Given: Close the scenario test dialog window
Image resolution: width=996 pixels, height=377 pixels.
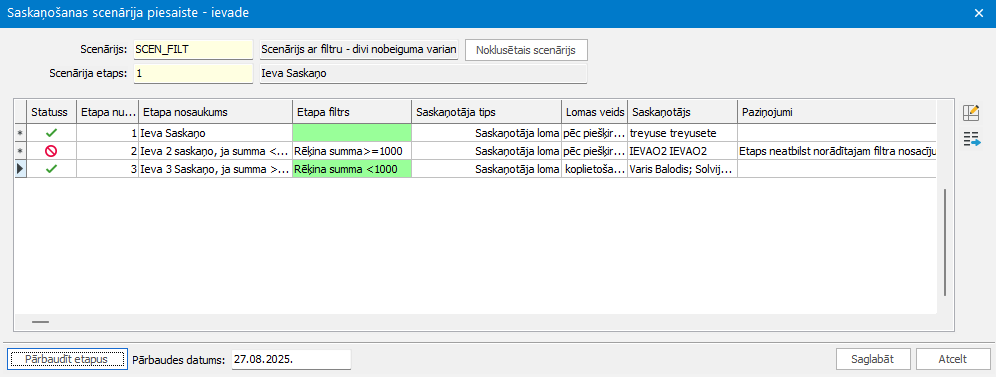Looking at the screenshot, I should [980, 13].
